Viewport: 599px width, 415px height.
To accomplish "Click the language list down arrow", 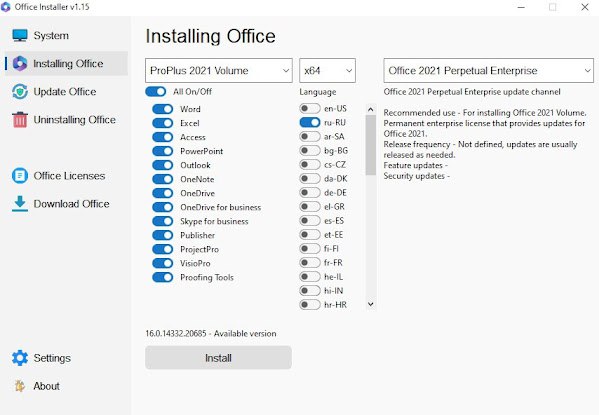I will point(371,305).
